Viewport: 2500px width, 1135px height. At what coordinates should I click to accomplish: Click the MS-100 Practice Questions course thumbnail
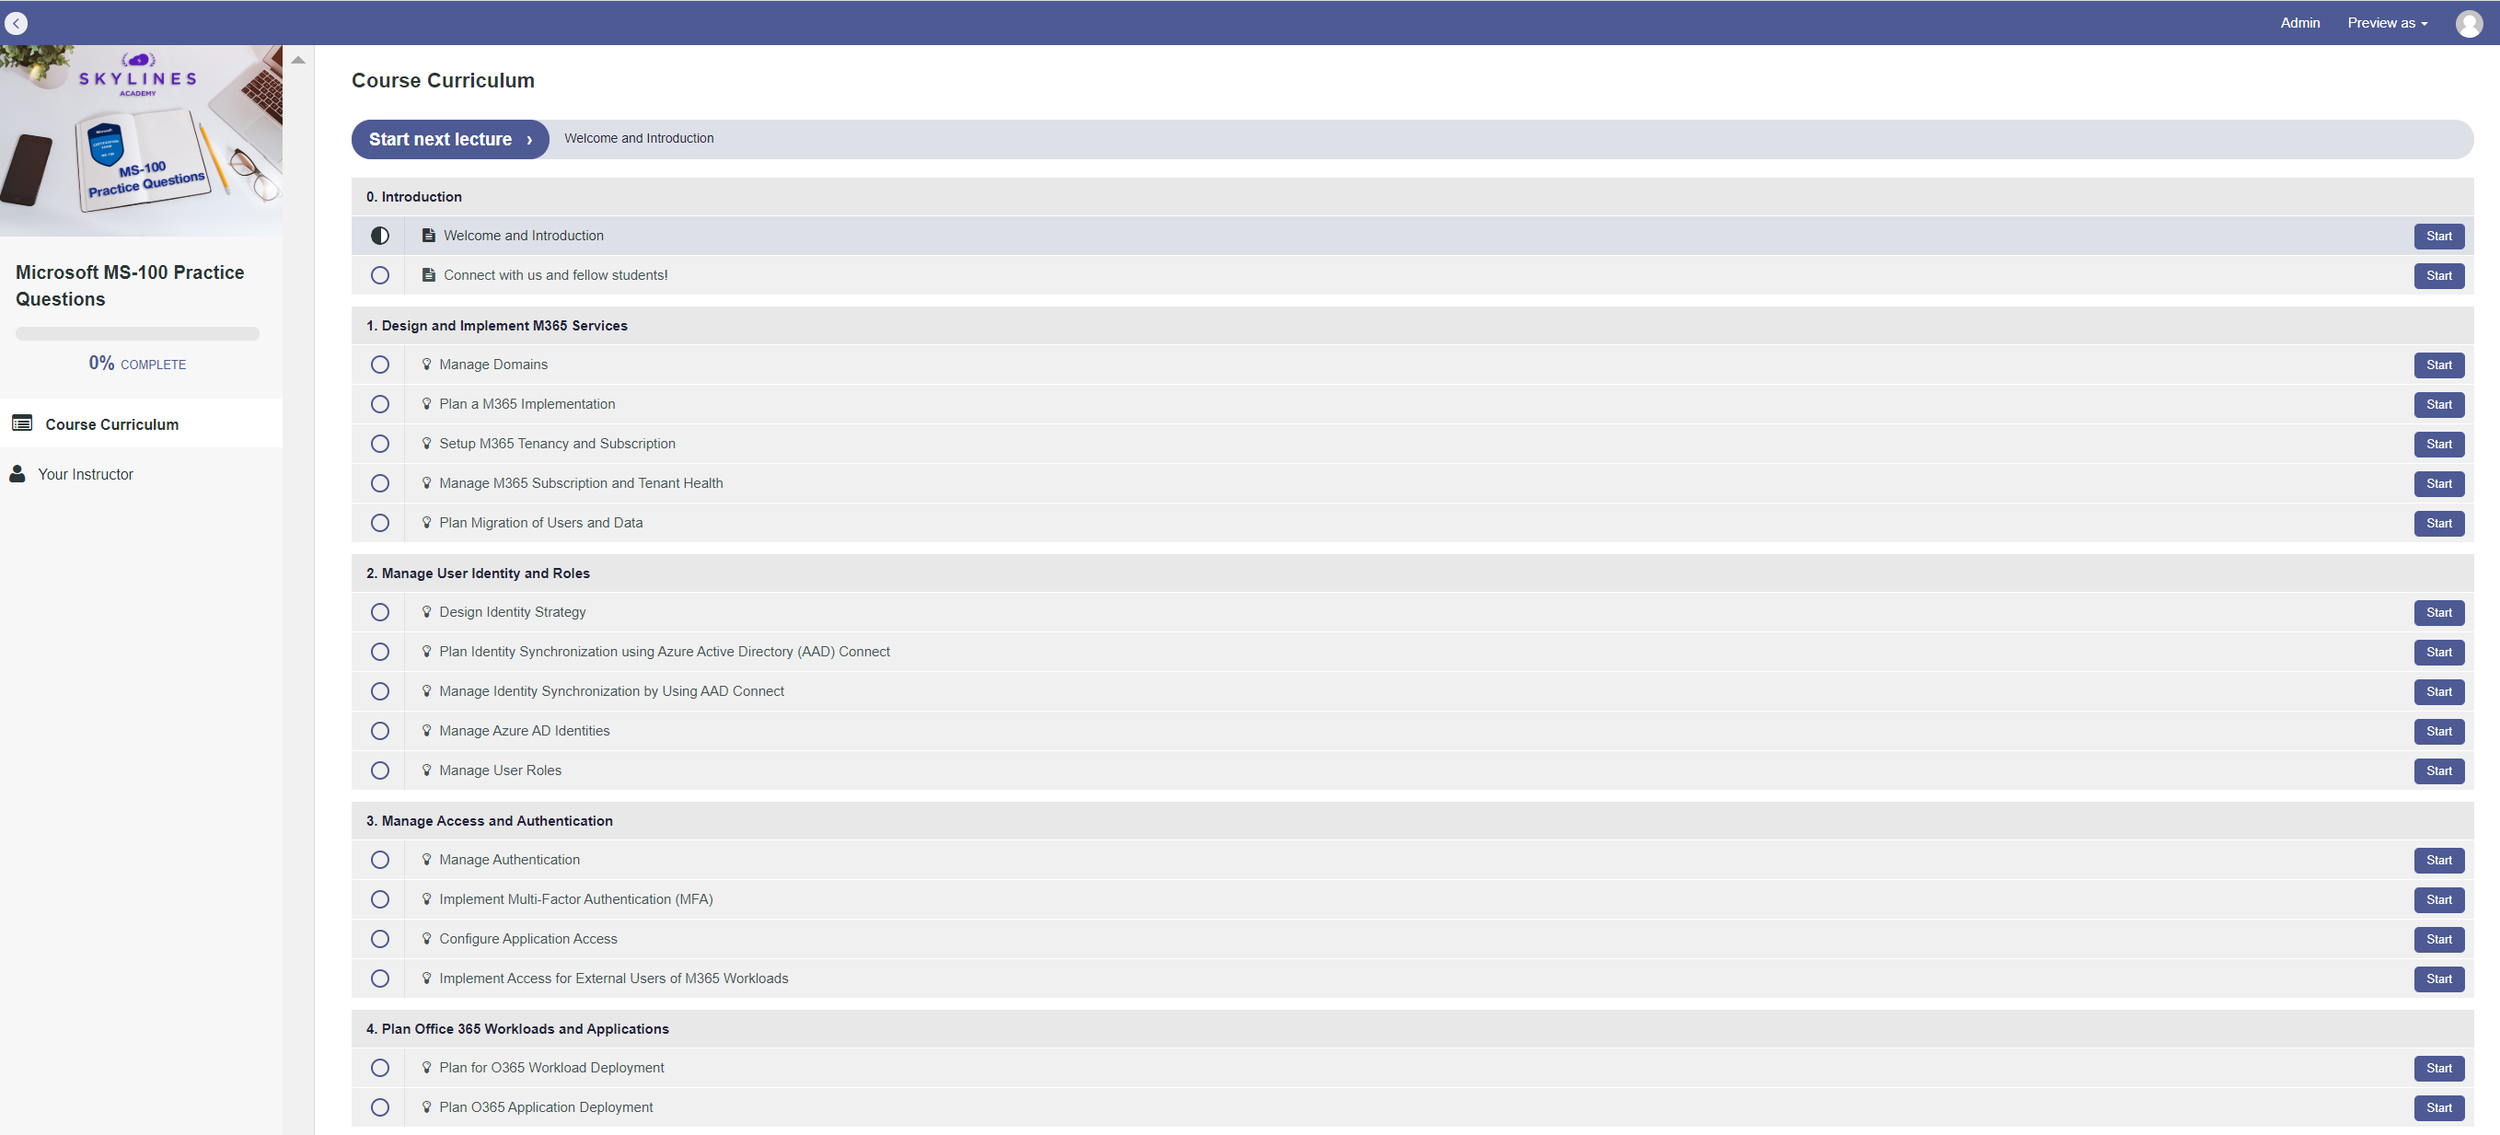click(141, 140)
